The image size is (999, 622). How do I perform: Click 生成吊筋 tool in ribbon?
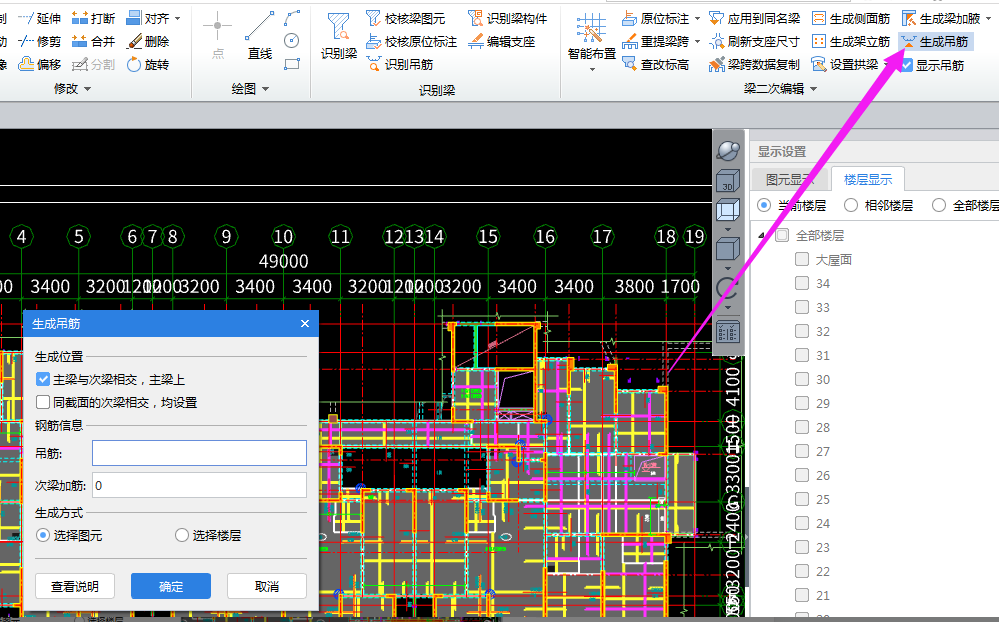pos(935,41)
